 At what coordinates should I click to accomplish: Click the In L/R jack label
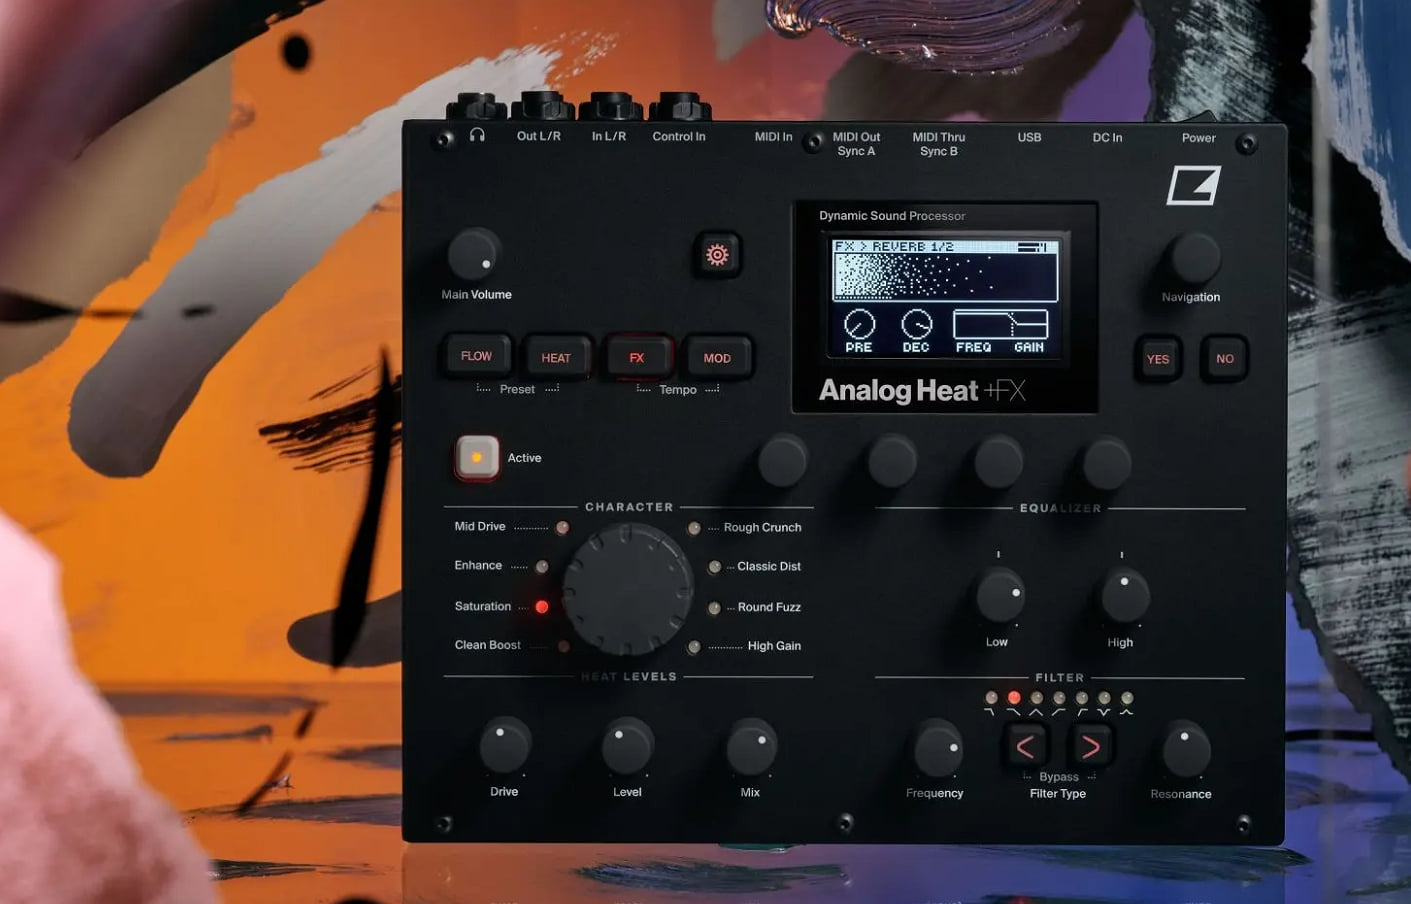tap(609, 136)
